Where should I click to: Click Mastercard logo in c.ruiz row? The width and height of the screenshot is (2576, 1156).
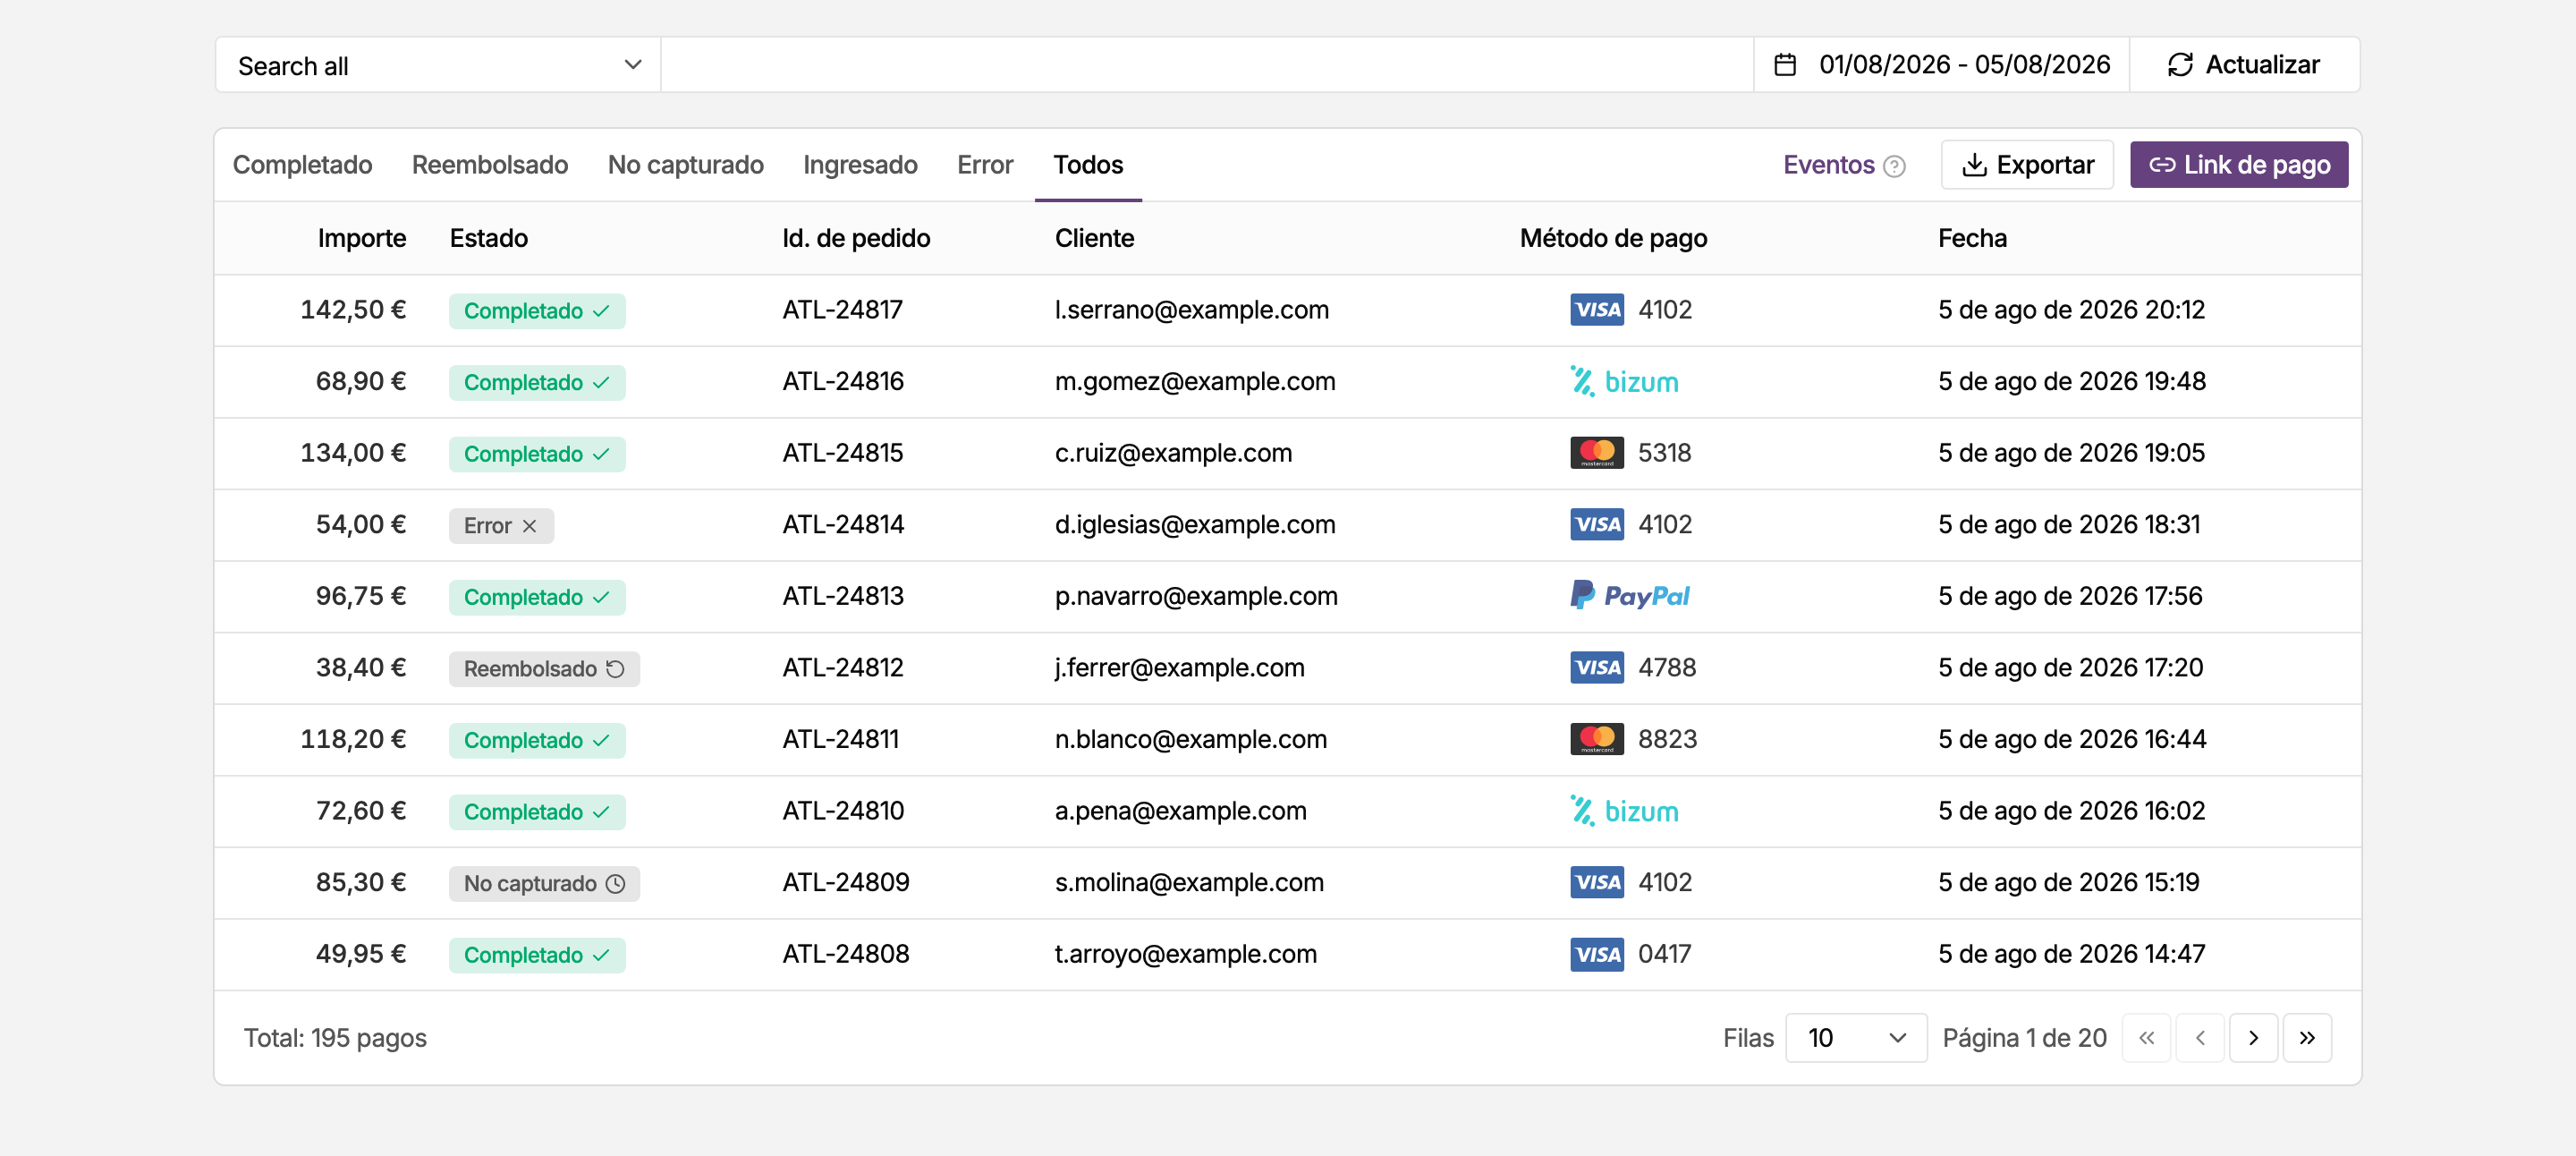click(1597, 453)
